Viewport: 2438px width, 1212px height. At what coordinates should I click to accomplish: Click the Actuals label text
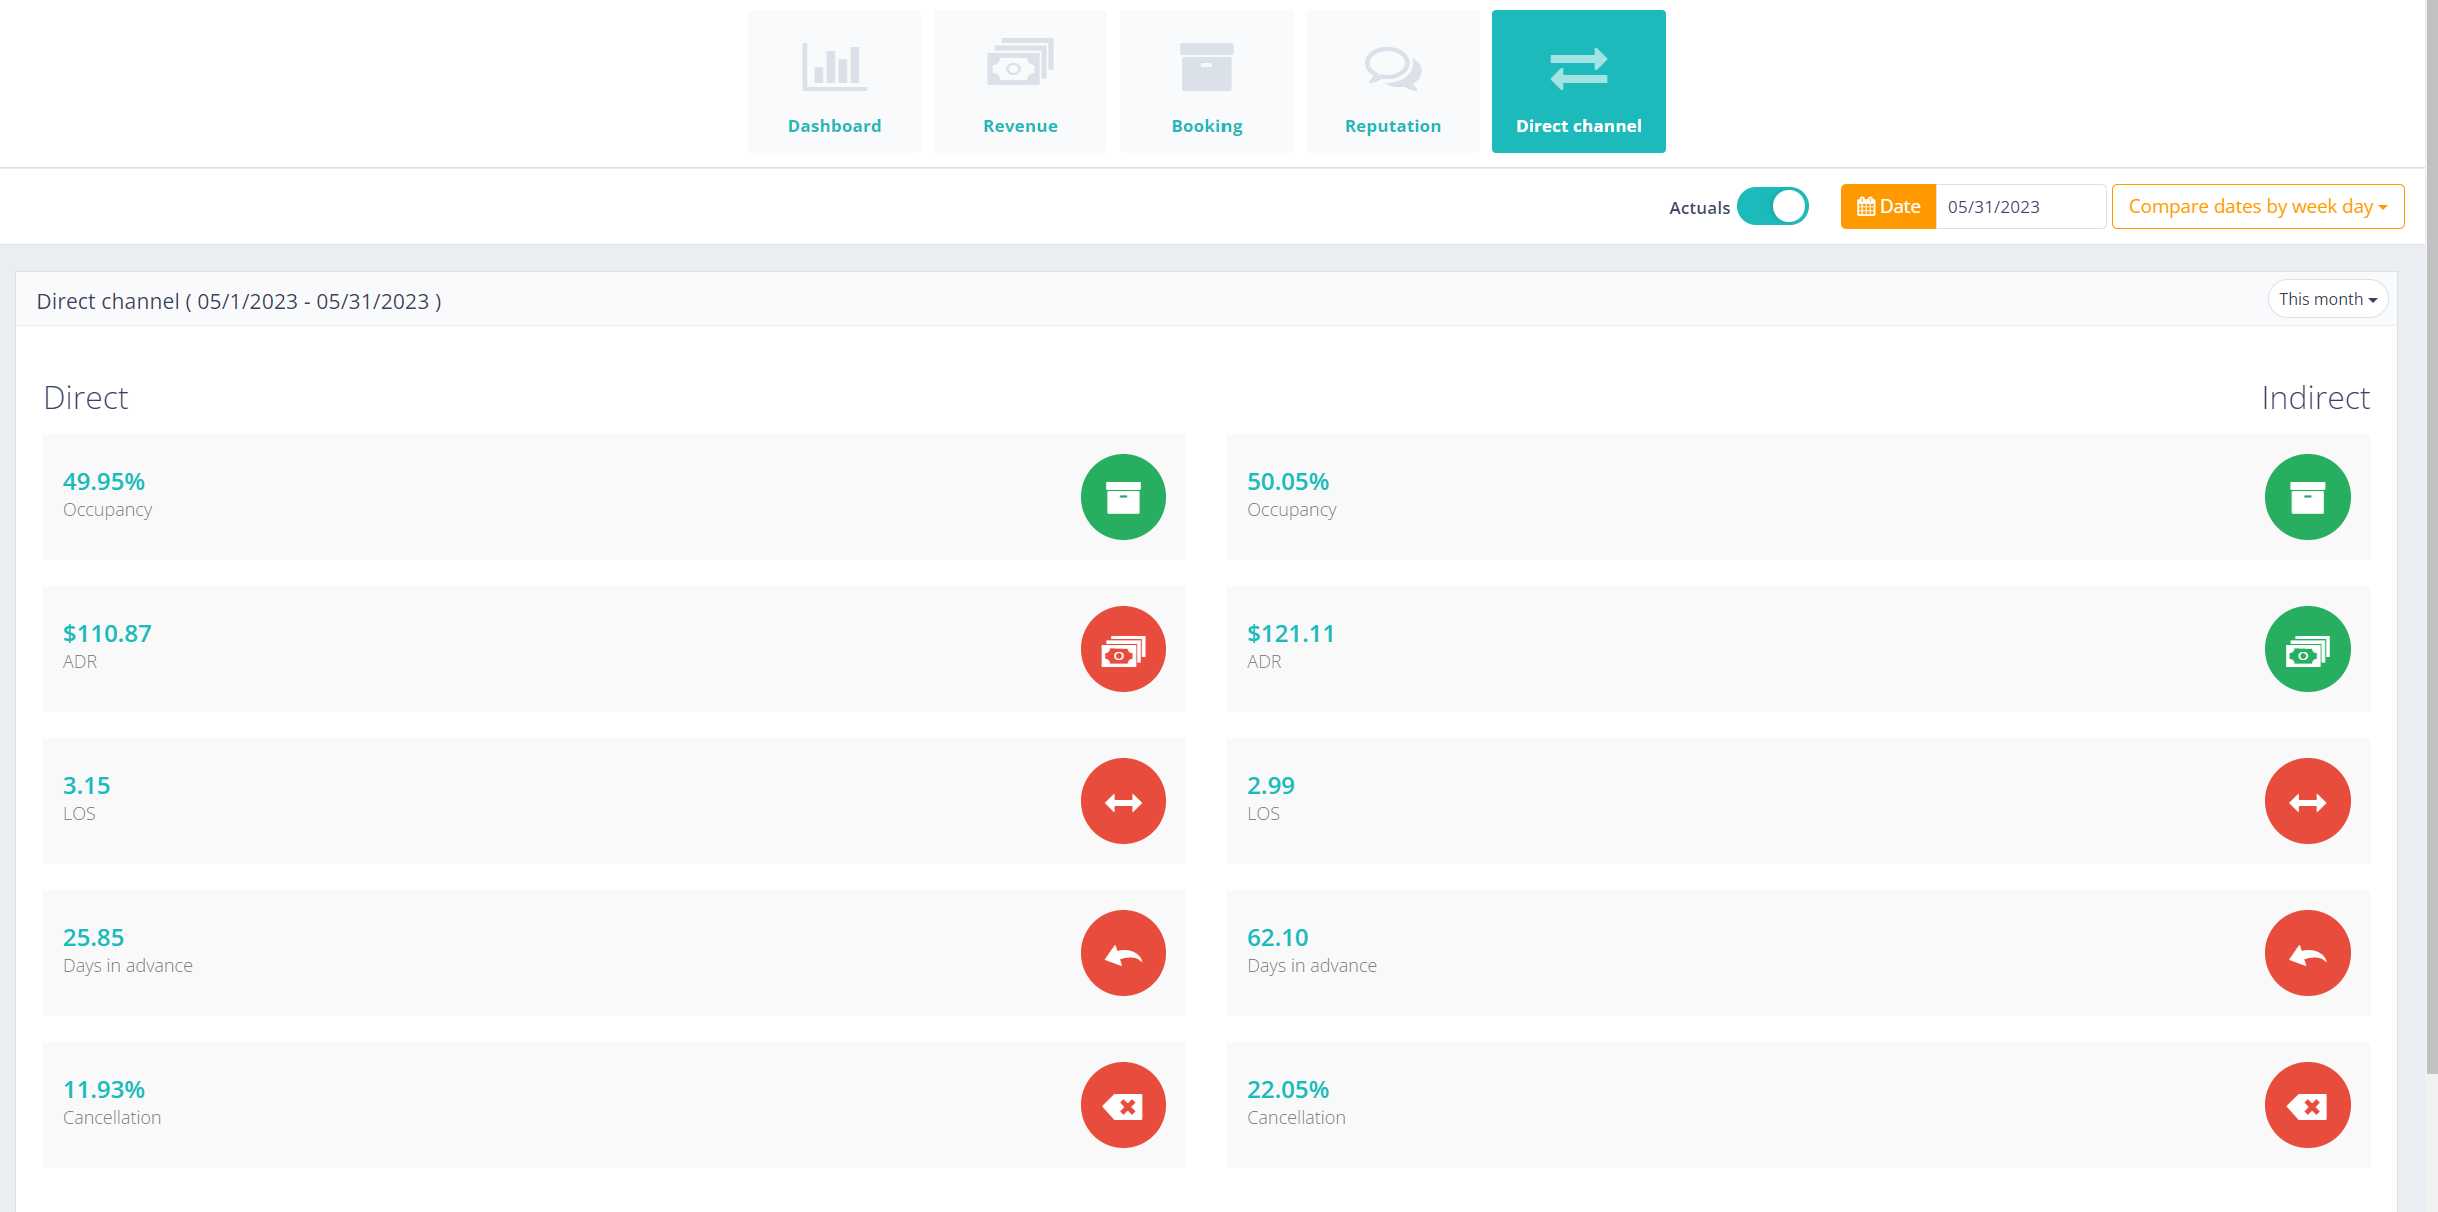click(x=1699, y=208)
